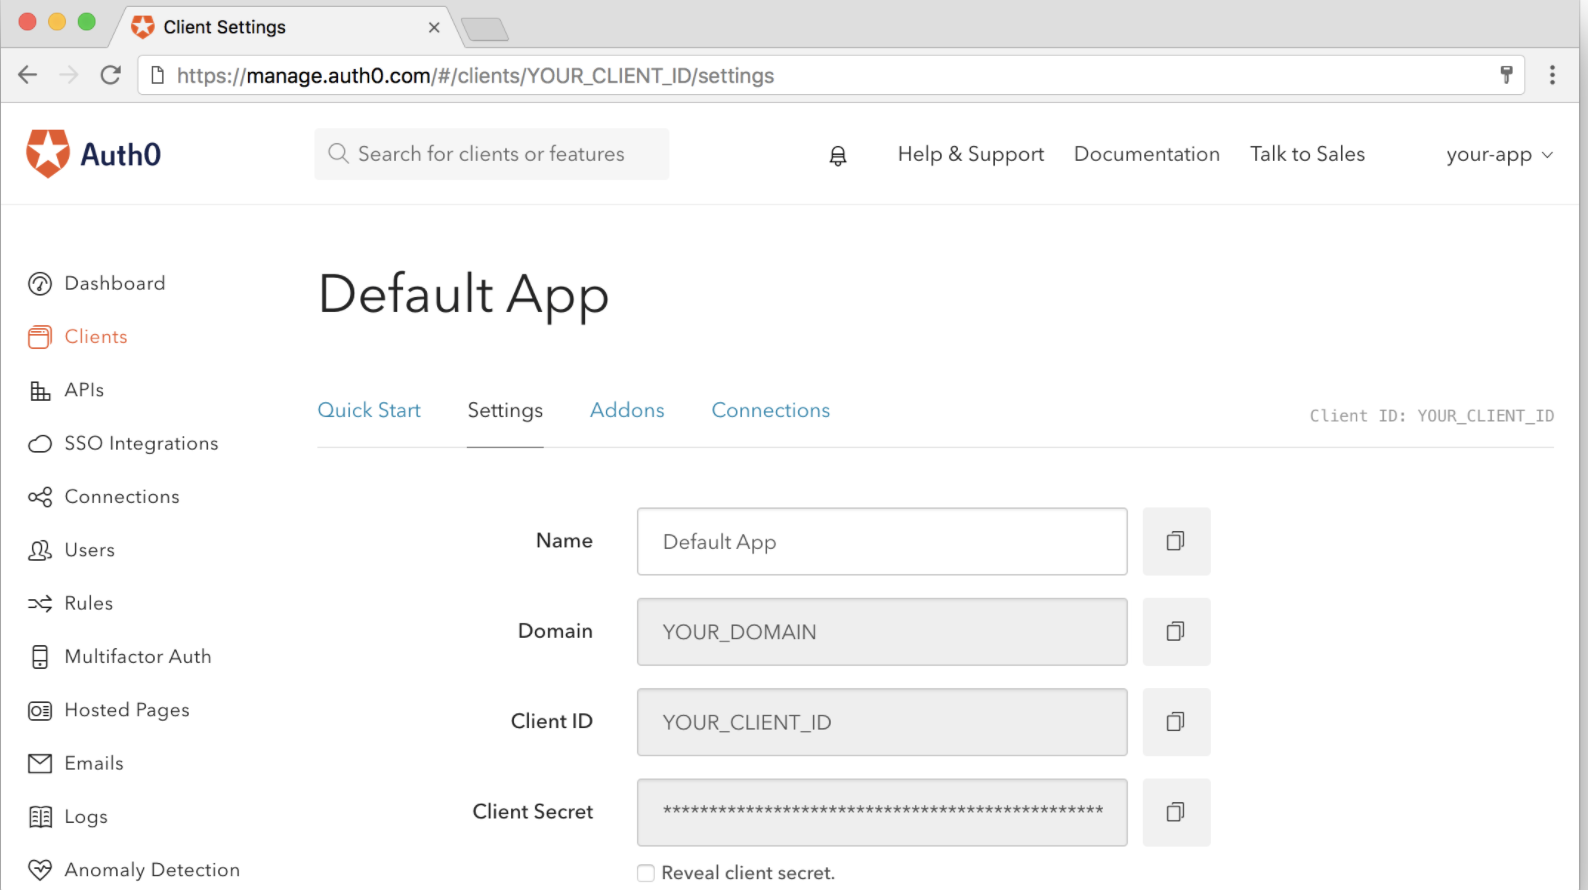Open Anomaly Detection in the sidebar
The width and height of the screenshot is (1588, 890).
coord(152,870)
